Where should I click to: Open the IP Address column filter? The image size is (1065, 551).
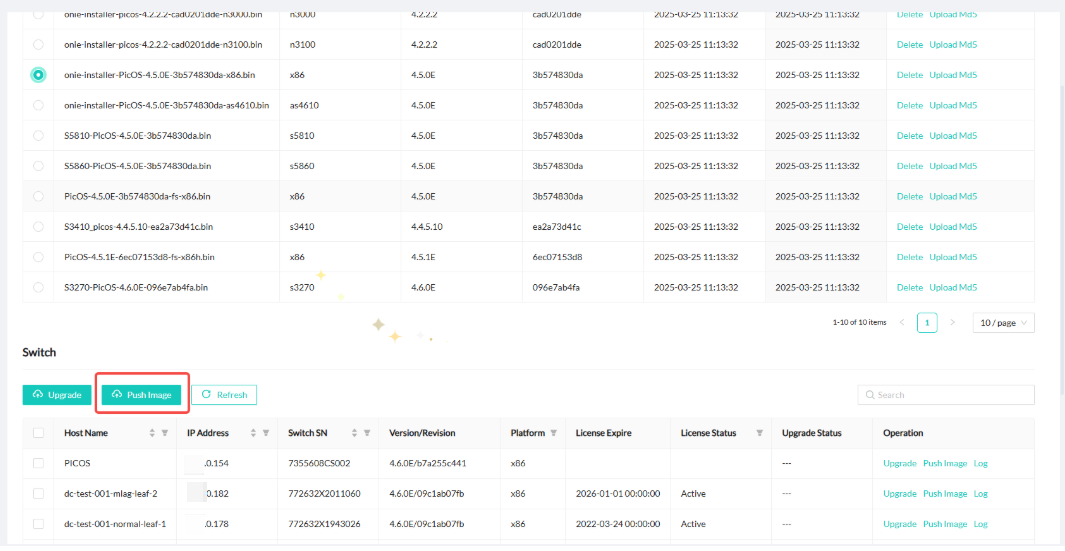265,433
